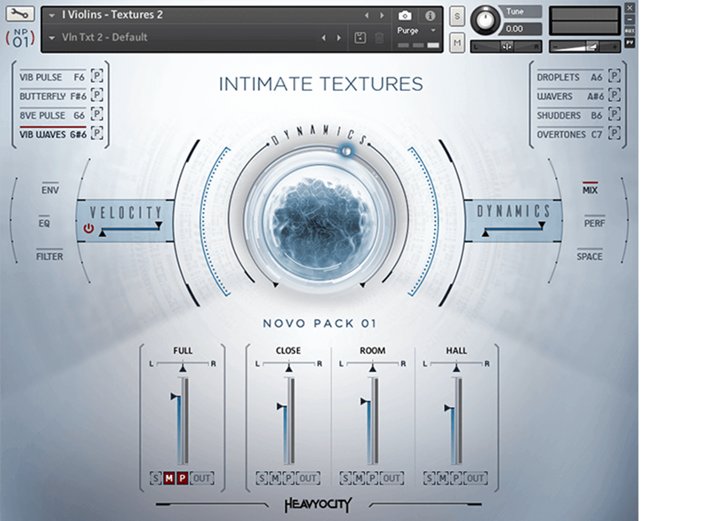Screen dimensions: 710x521
Task: Click the Tune knob
Action: pyautogui.click(x=488, y=18)
